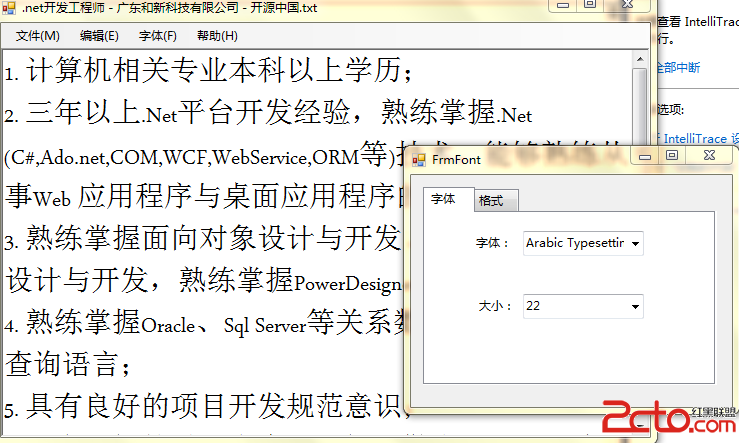Maximize the FrmFont dialog
Viewport: 739px width, 443px height.
click(x=672, y=155)
